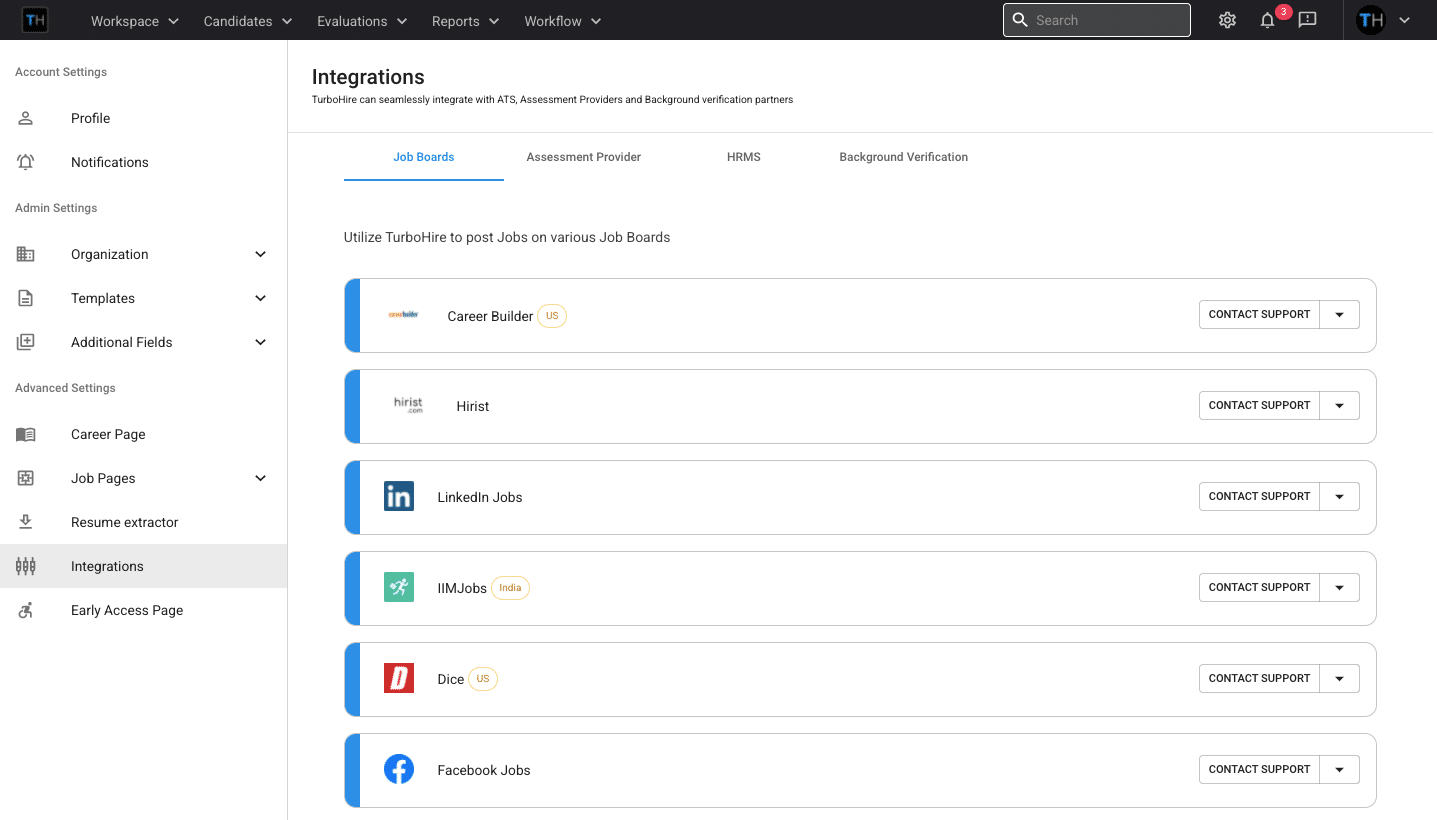Viewport: 1437px width, 820px height.
Task: Click Contact Support for LinkedIn Jobs
Action: point(1258,496)
